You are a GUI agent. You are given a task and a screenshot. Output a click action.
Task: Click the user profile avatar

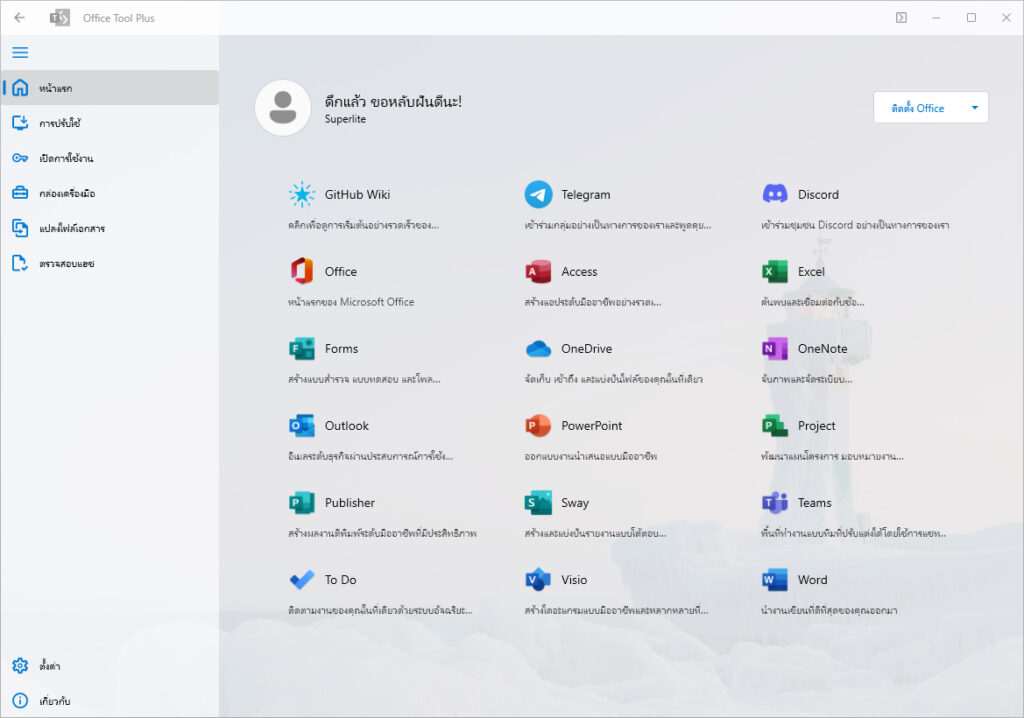pyautogui.click(x=283, y=108)
